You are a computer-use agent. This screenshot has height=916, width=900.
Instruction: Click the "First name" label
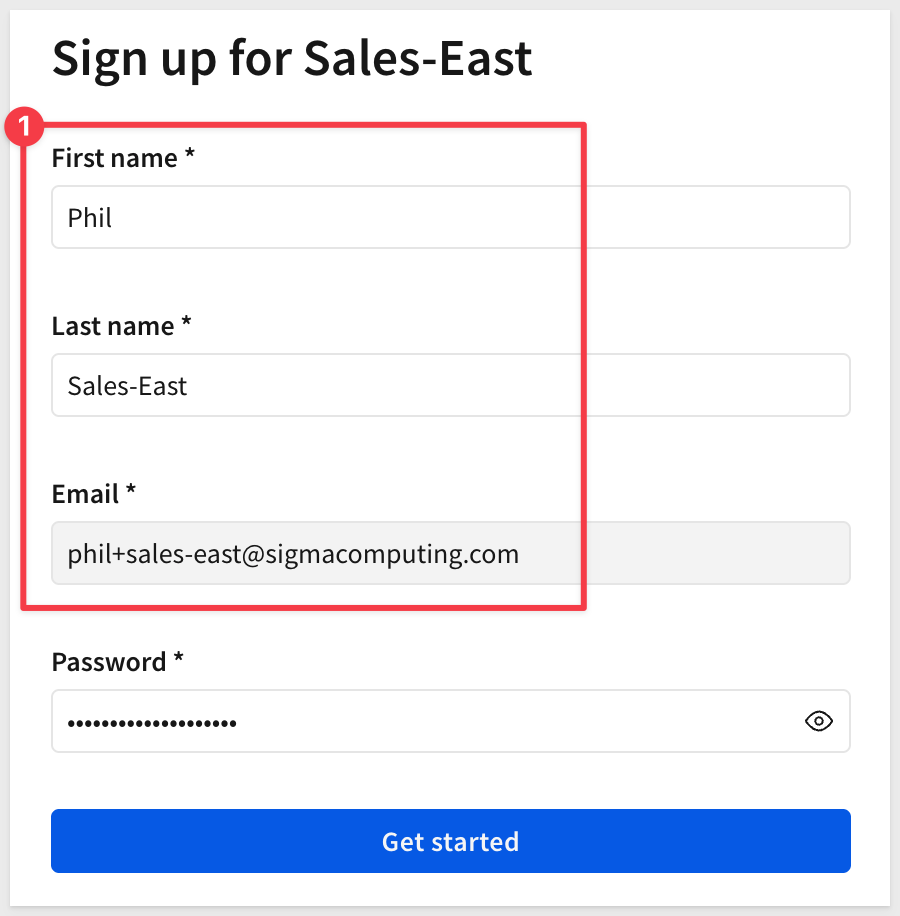[x=114, y=158]
